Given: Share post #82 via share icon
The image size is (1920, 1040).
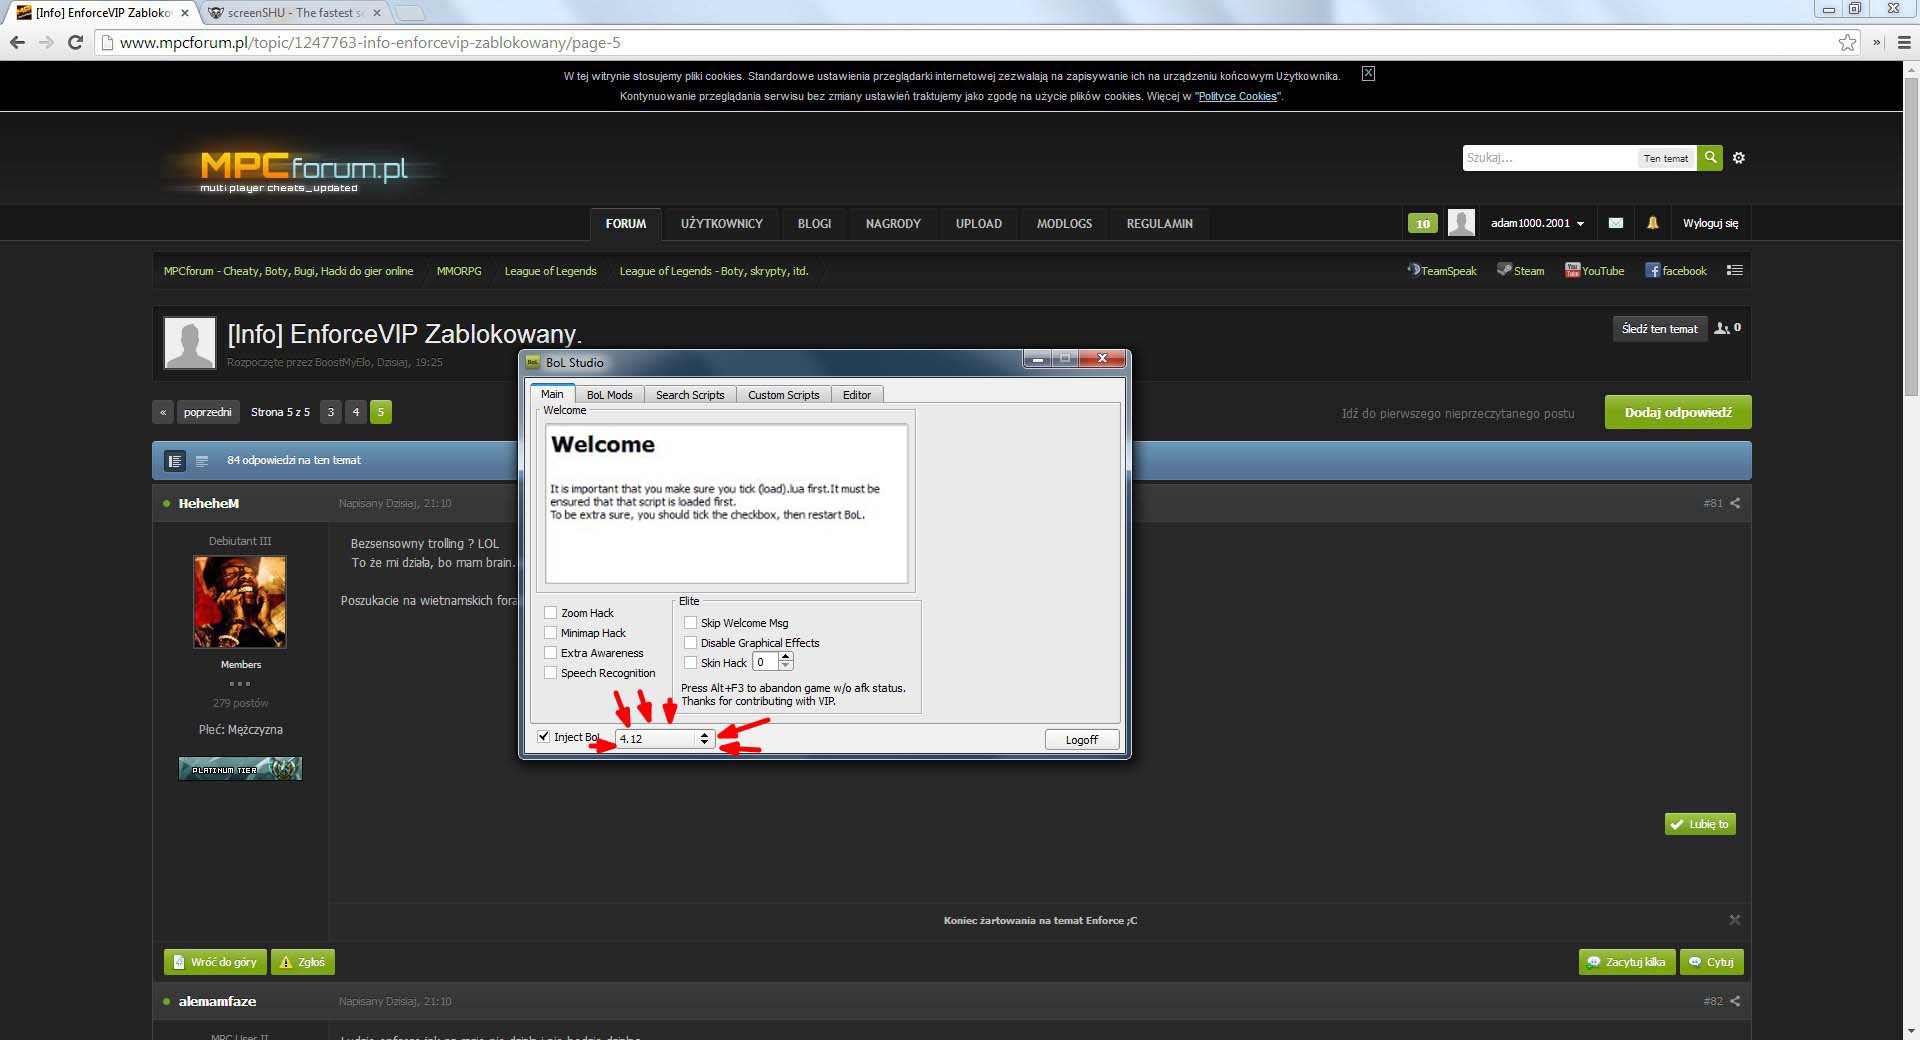Looking at the screenshot, I should [1735, 1001].
